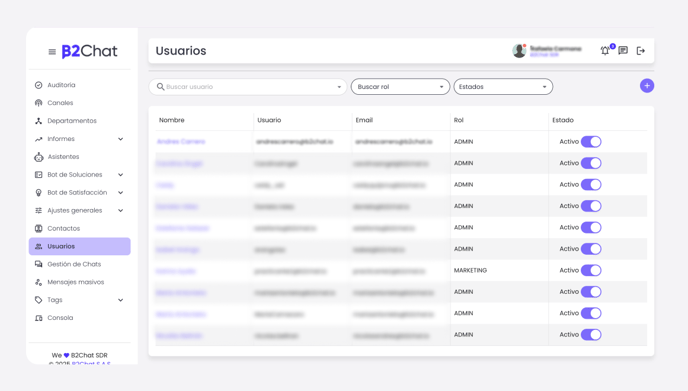The image size is (688, 391).
Task: Toggle Activo switch in third table row
Action: pyautogui.click(x=591, y=185)
